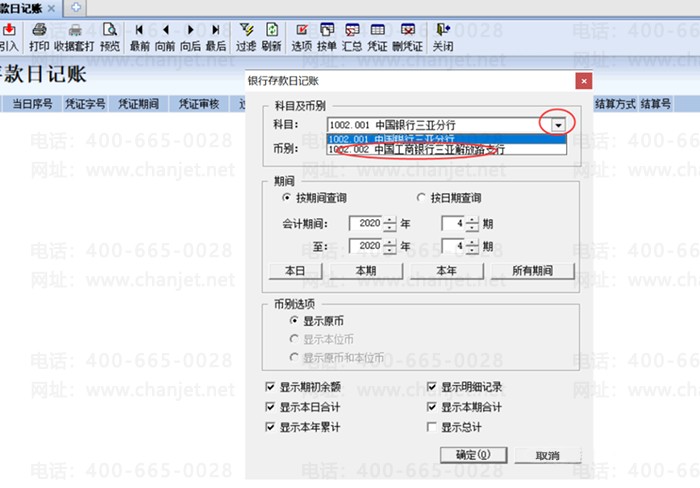Click the 汇总 (Summary) toolbar icon

pos(352,37)
